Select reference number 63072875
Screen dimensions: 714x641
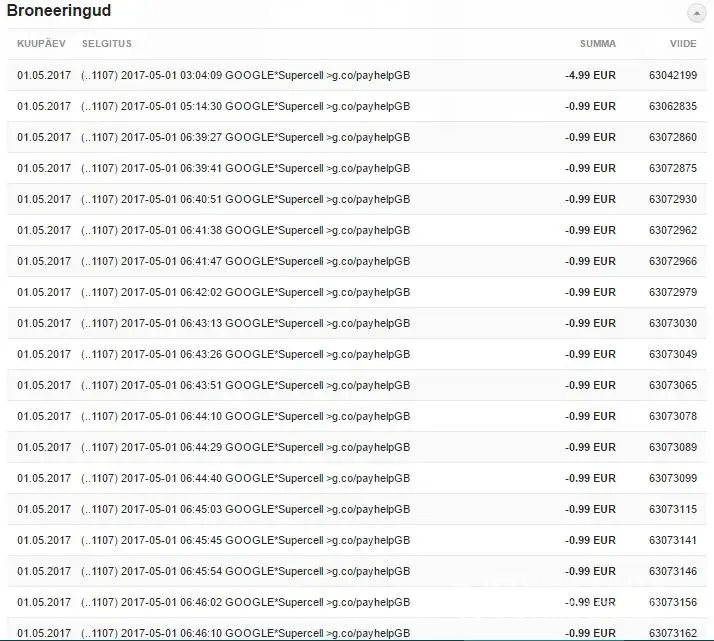tap(673, 168)
